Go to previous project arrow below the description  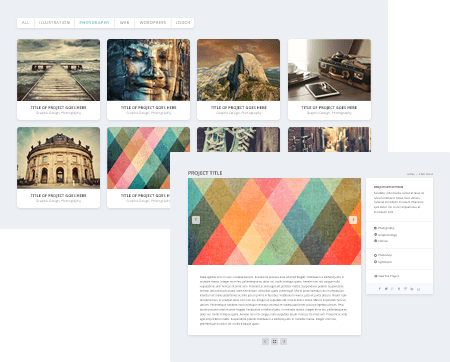point(265,341)
